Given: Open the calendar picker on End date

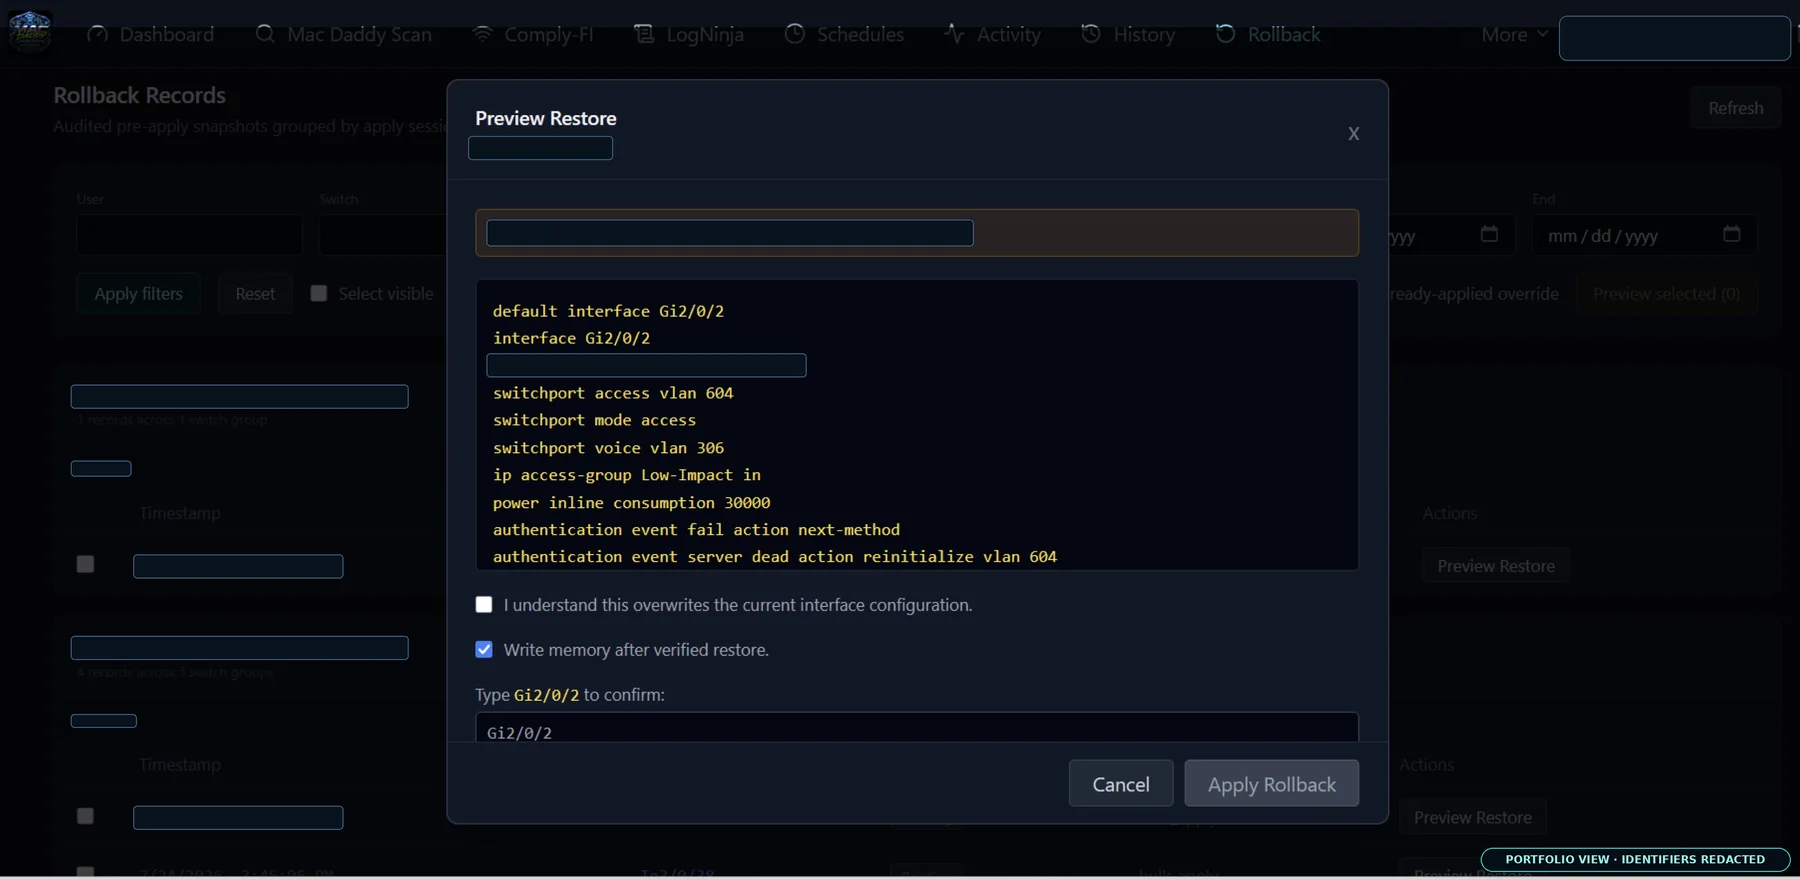Looking at the screenshot, I should (x=1732, y=234).
